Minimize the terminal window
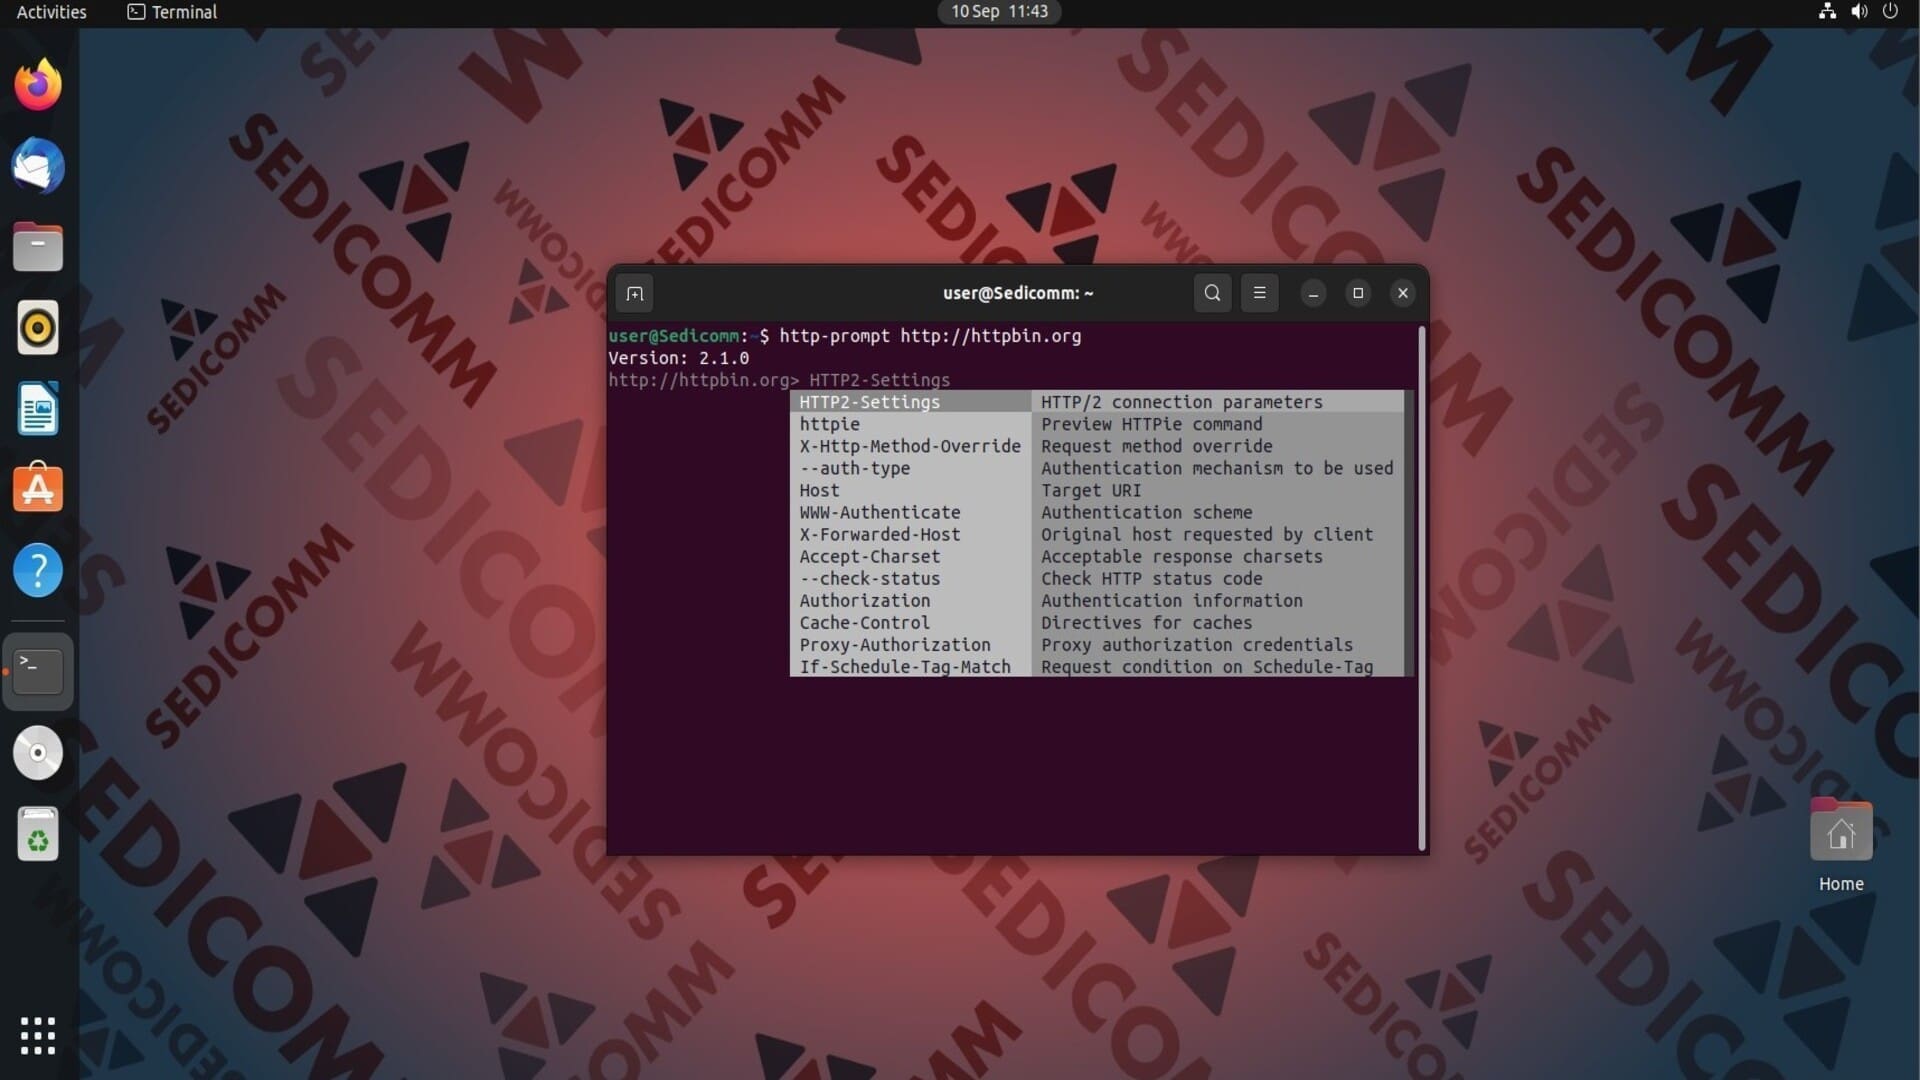 coord(1313,293)
